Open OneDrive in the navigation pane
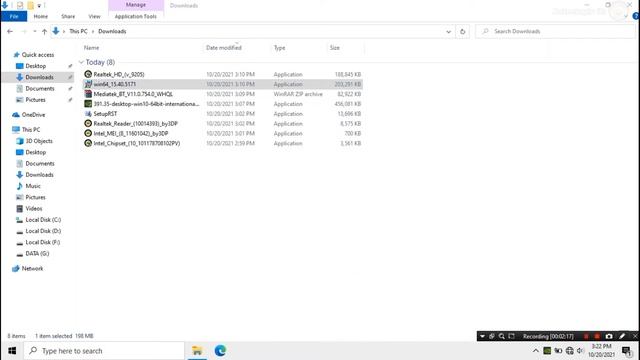Viewport: 640px width, 360px height. (33, 115)
